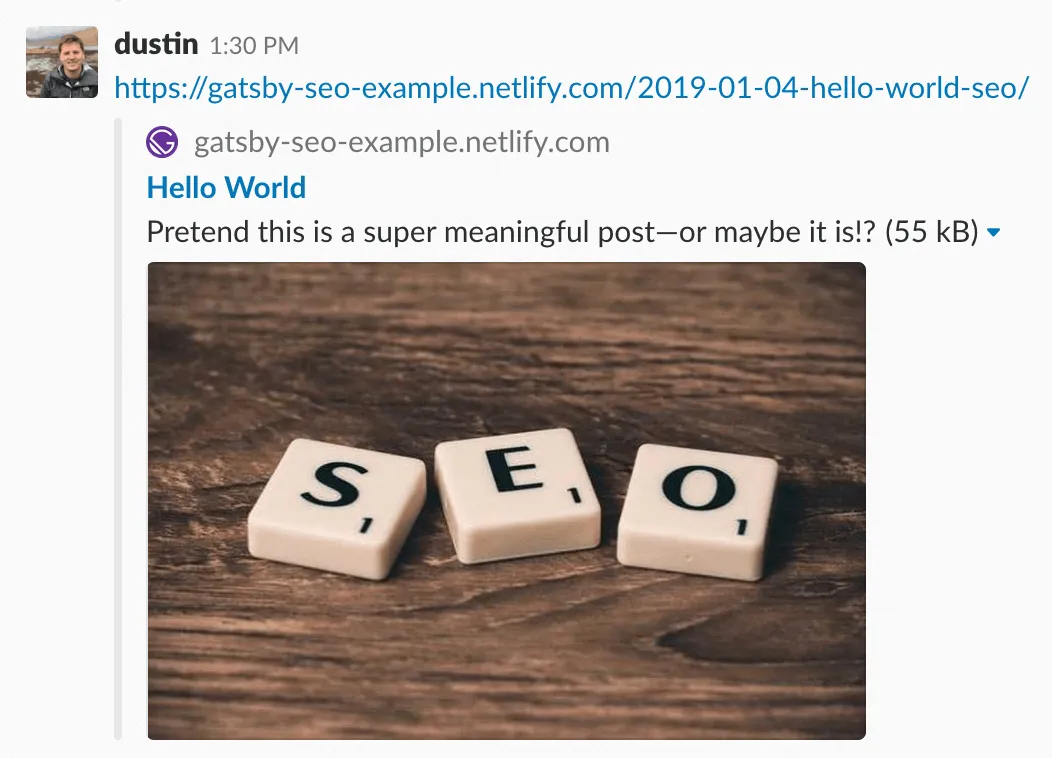Click the gatsby-seo-example.netlify.com domain text

coord(400,142)
